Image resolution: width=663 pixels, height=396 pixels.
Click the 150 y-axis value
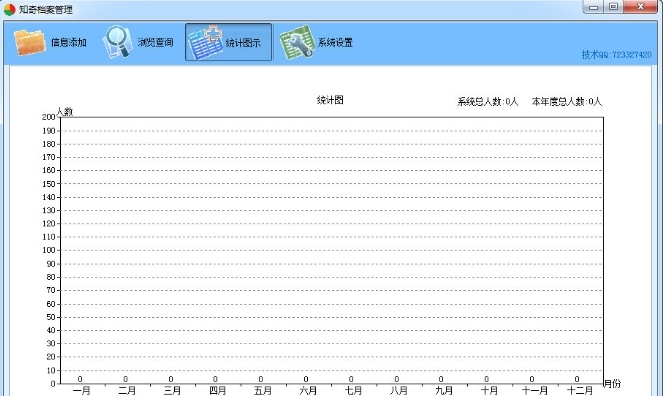pyautogui.click(x=49, y=184)
